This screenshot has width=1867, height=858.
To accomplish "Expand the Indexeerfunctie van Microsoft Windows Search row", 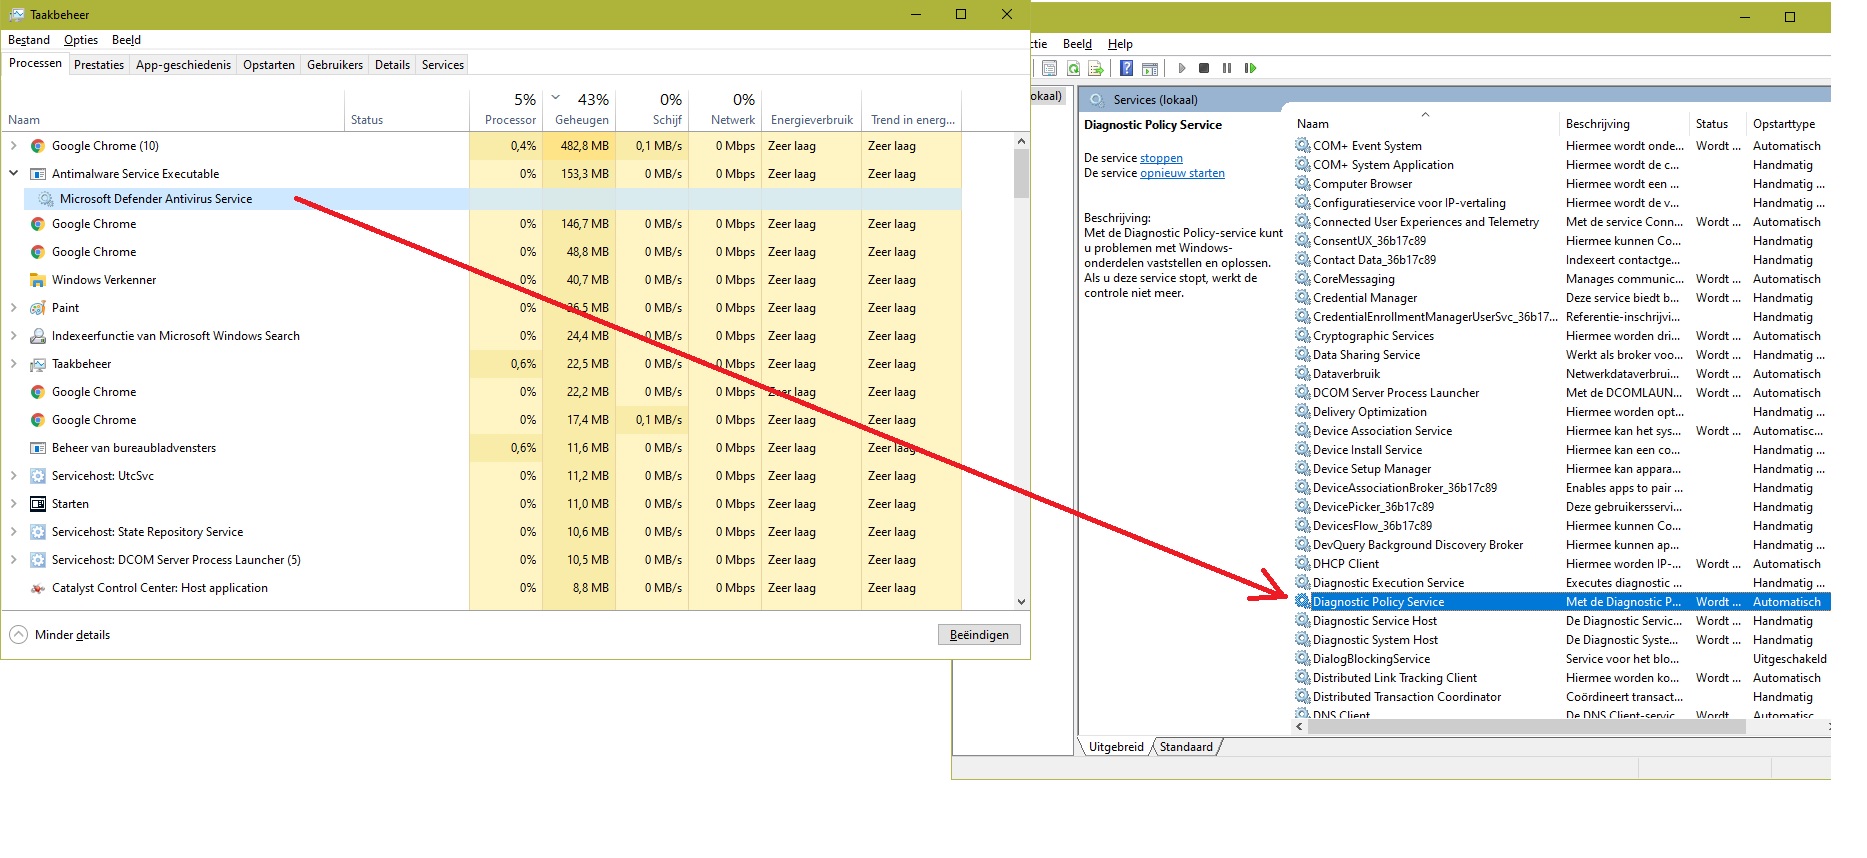I will (x=14, y=336).
